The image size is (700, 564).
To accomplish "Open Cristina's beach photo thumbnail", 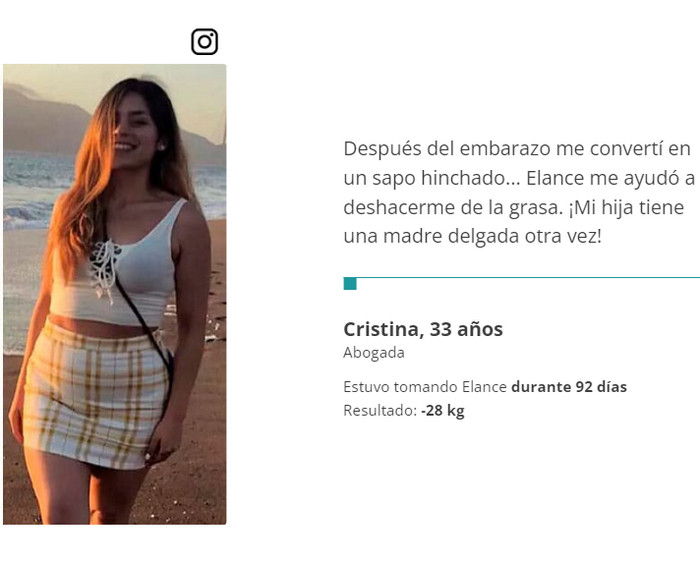I will [115, 294].
